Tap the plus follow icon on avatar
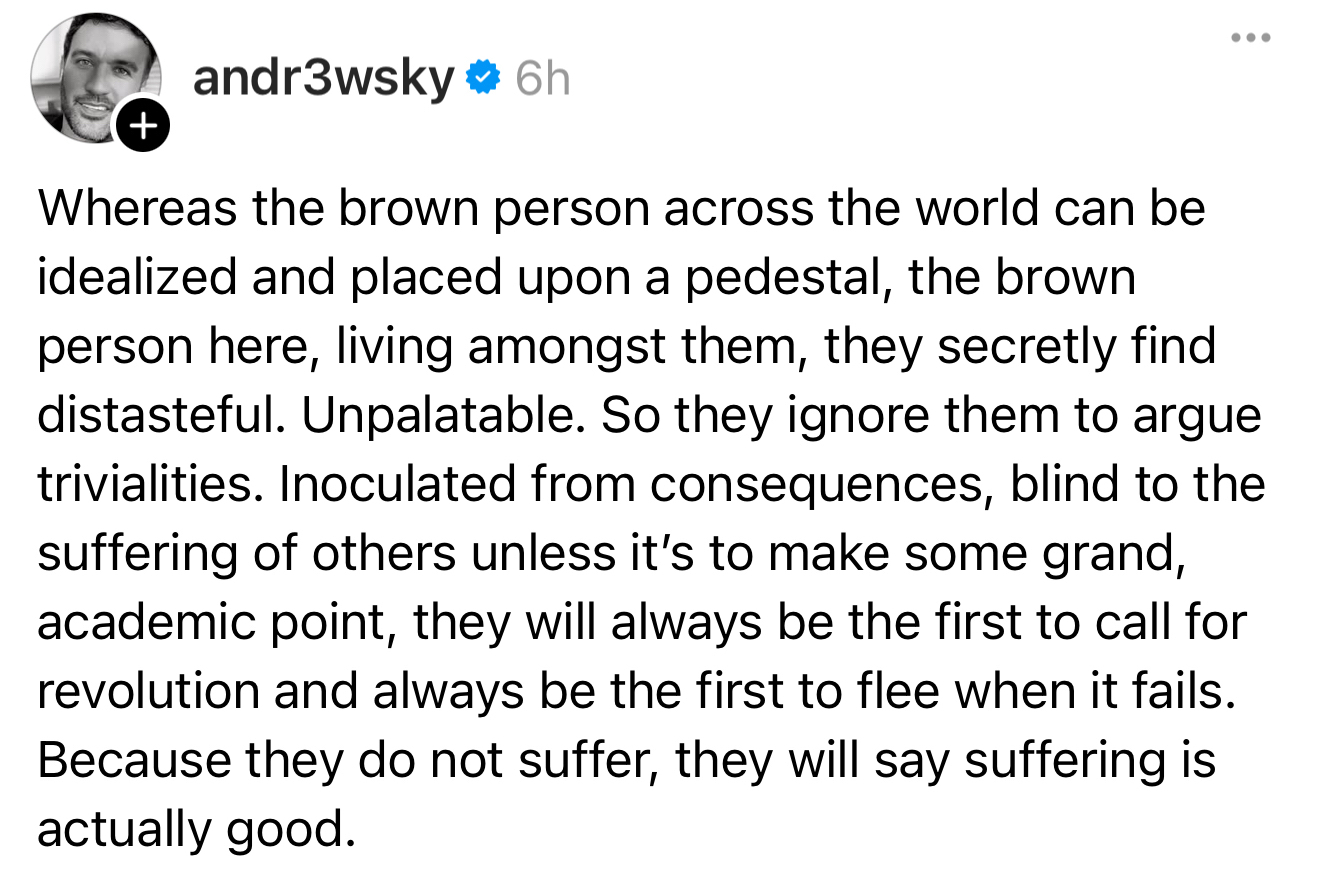 145,127
